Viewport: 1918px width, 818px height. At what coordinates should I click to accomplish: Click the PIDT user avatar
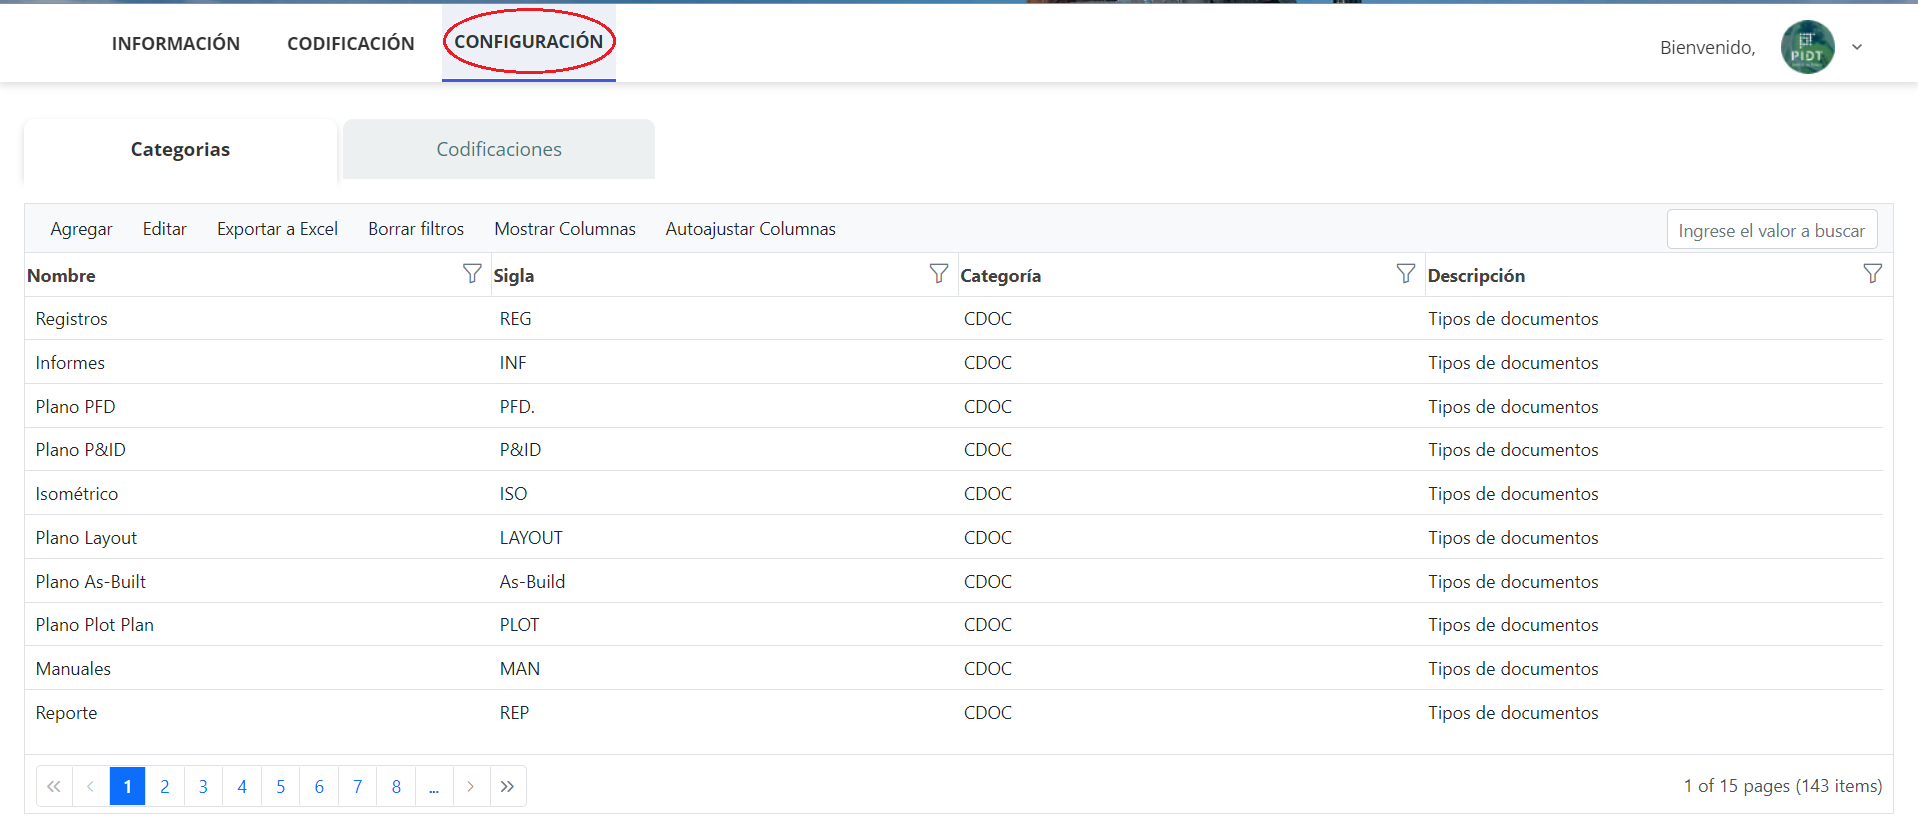point(1807,47)
